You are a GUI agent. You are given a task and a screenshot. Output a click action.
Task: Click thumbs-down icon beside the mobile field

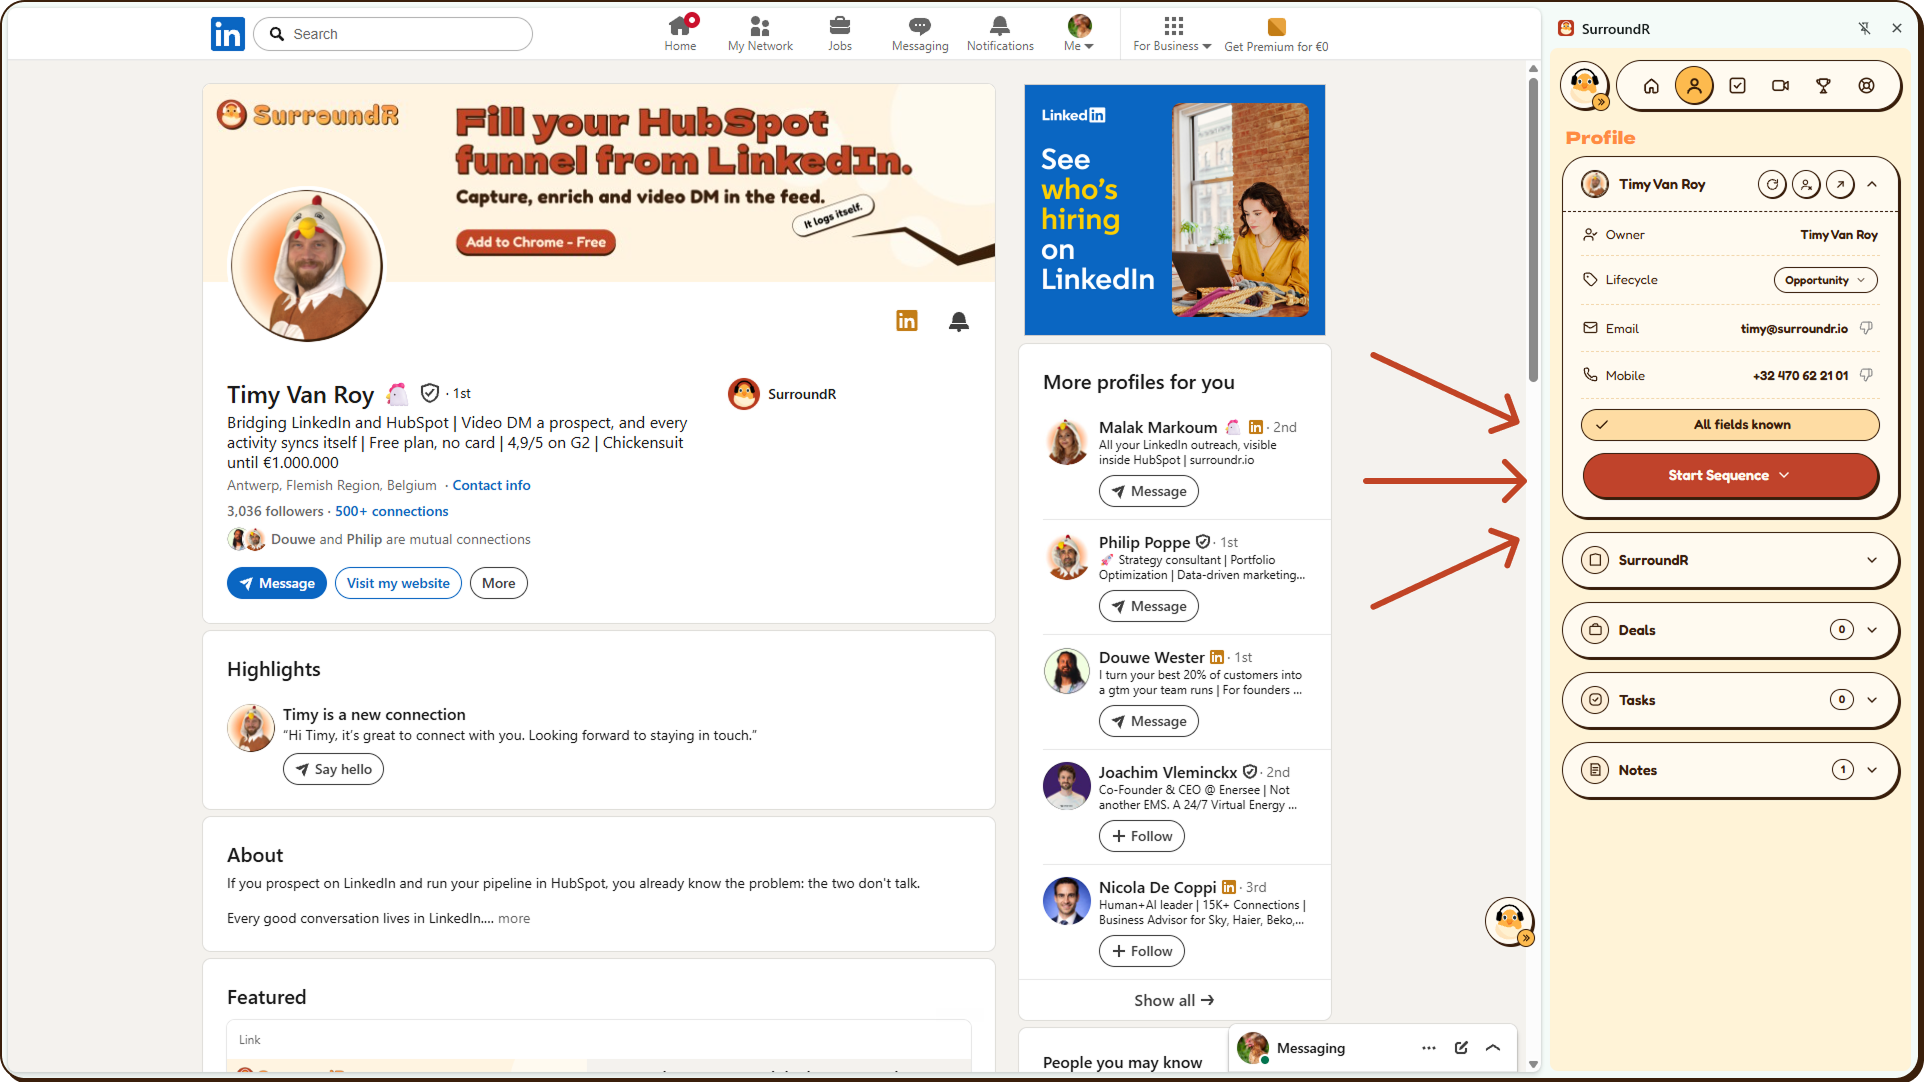point(1866,375)
